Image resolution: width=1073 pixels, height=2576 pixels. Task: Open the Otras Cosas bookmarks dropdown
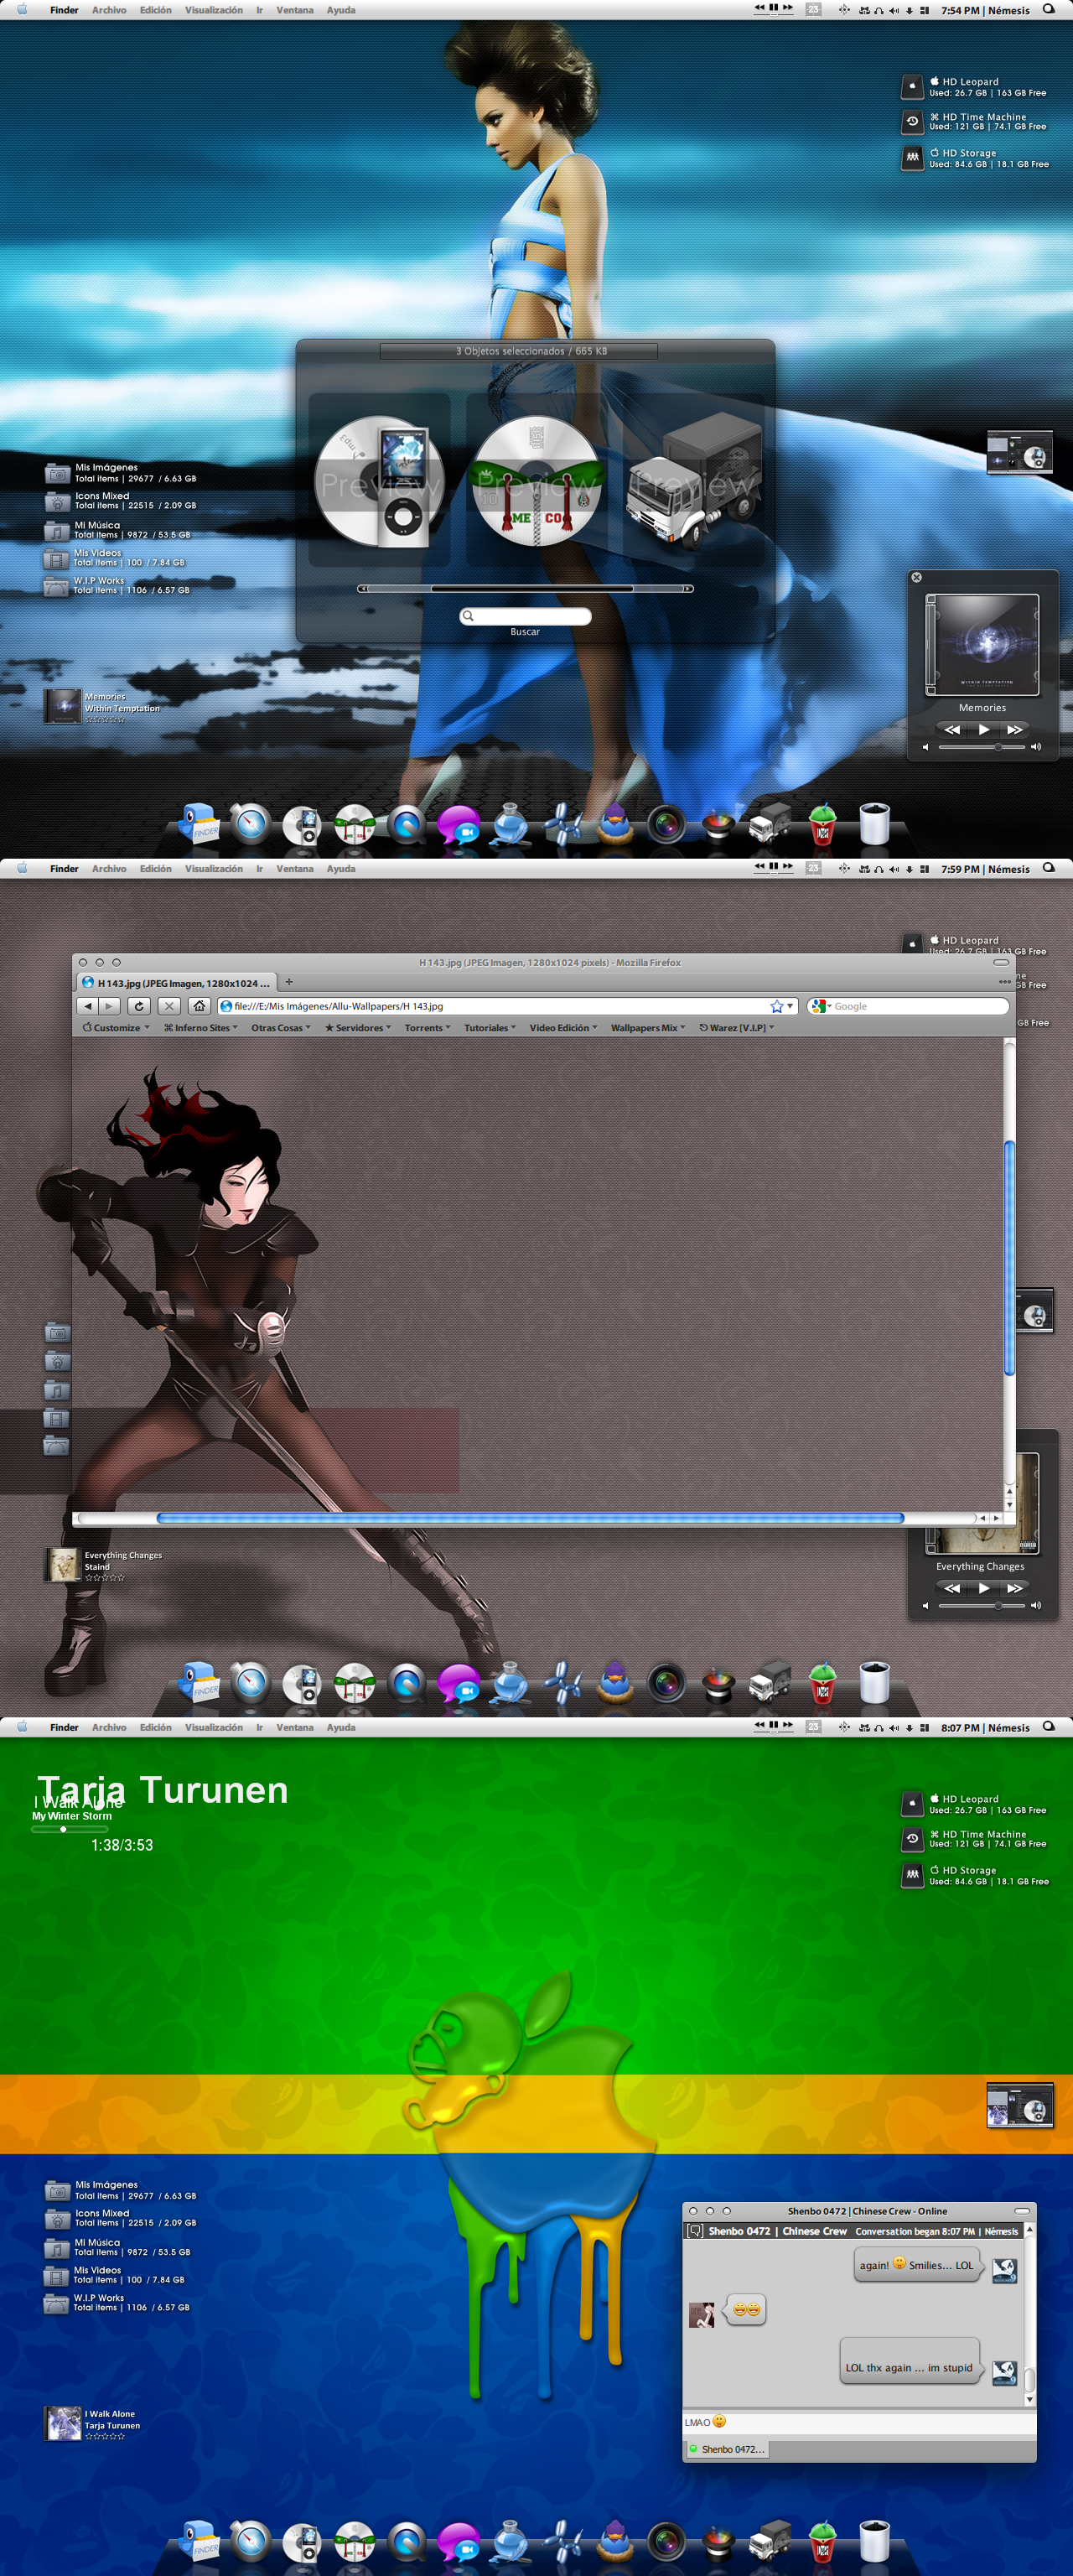coord(280,1027)
